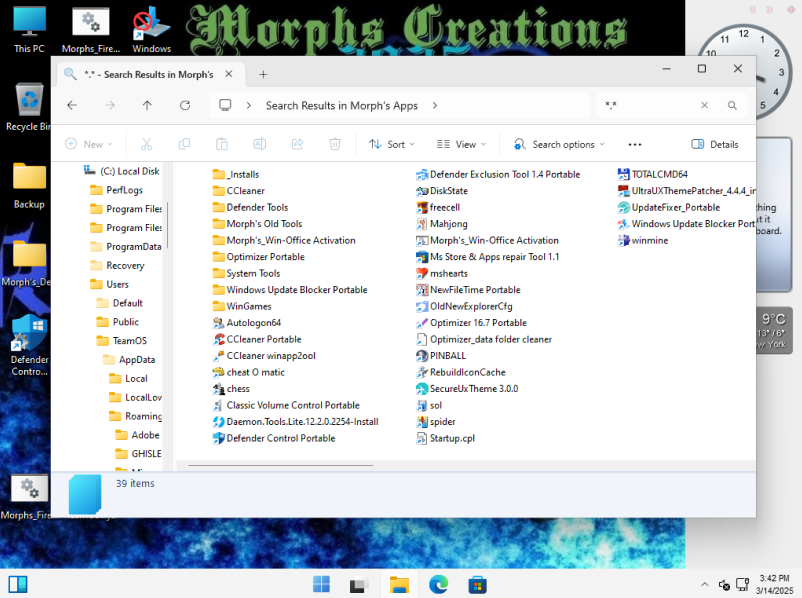802x598 pixels.
Task: Open the CCleaner Portable application
Action: [x=257, y=339]
